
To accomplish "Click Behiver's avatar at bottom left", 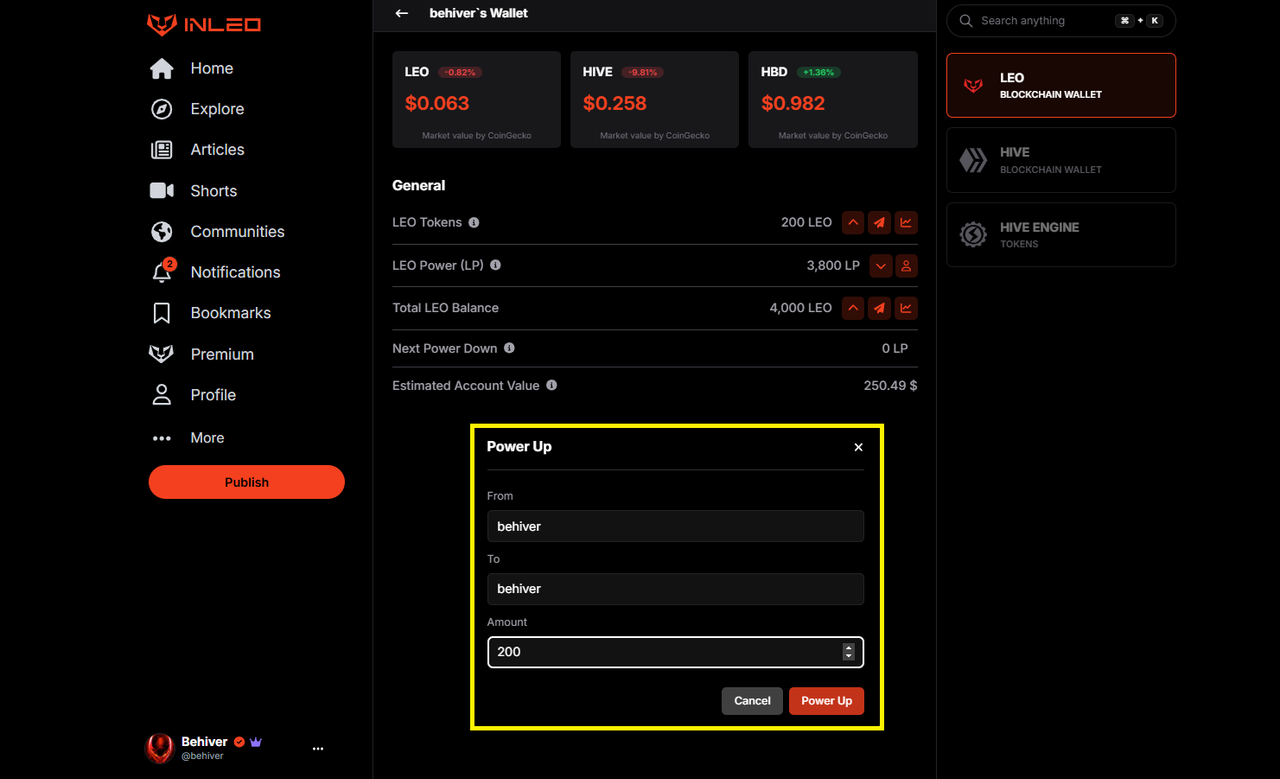I will tap(160, 748).
